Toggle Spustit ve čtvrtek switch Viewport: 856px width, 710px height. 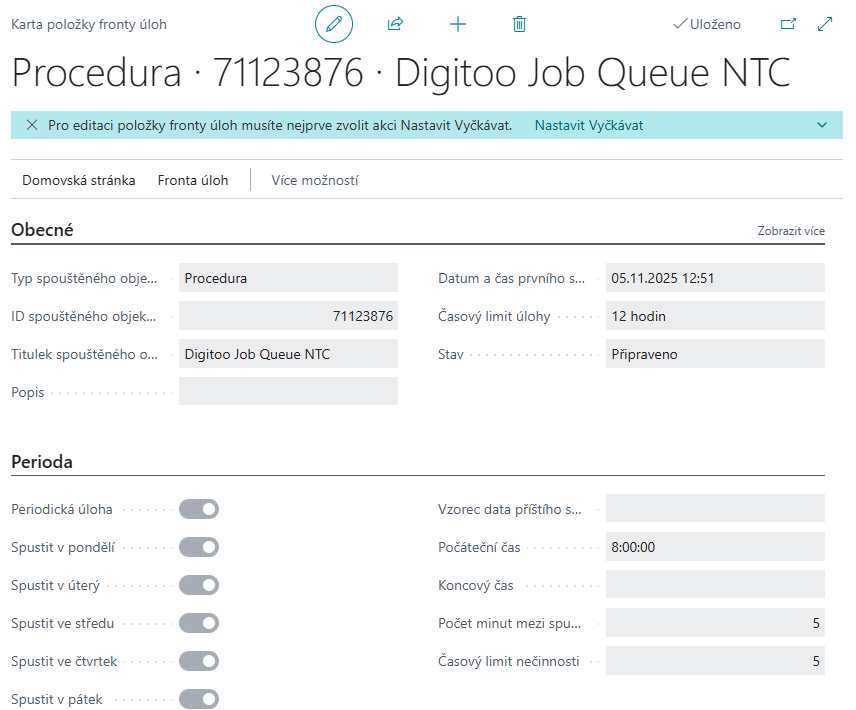199,661
